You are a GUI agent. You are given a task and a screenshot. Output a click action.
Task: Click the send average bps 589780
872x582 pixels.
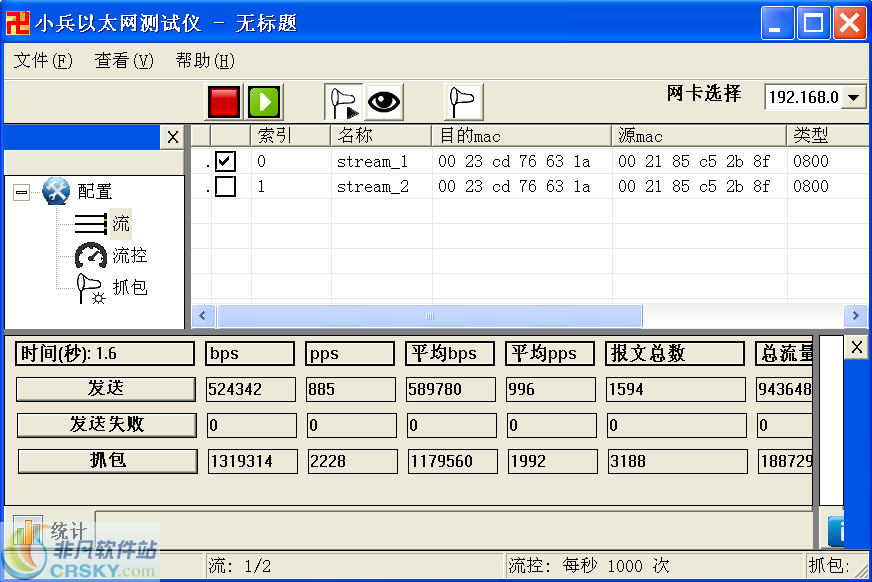[451, 389]
